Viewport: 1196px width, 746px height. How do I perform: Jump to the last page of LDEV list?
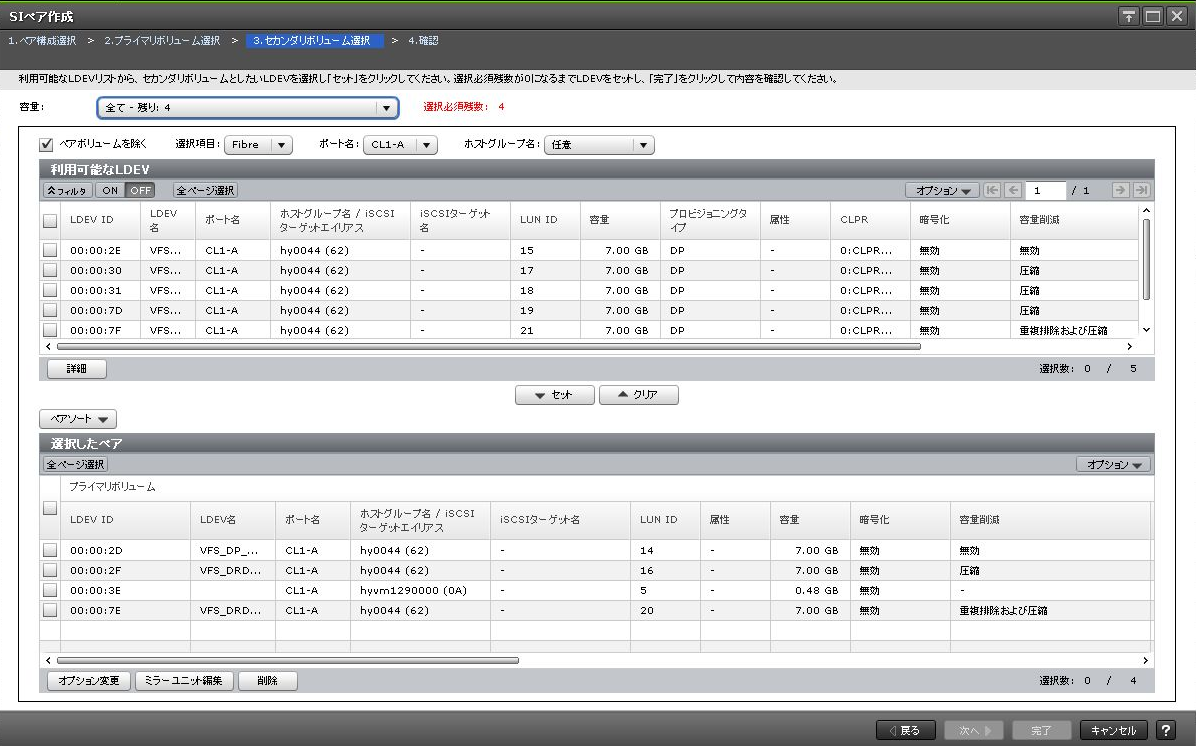(x=1141, y=190)
